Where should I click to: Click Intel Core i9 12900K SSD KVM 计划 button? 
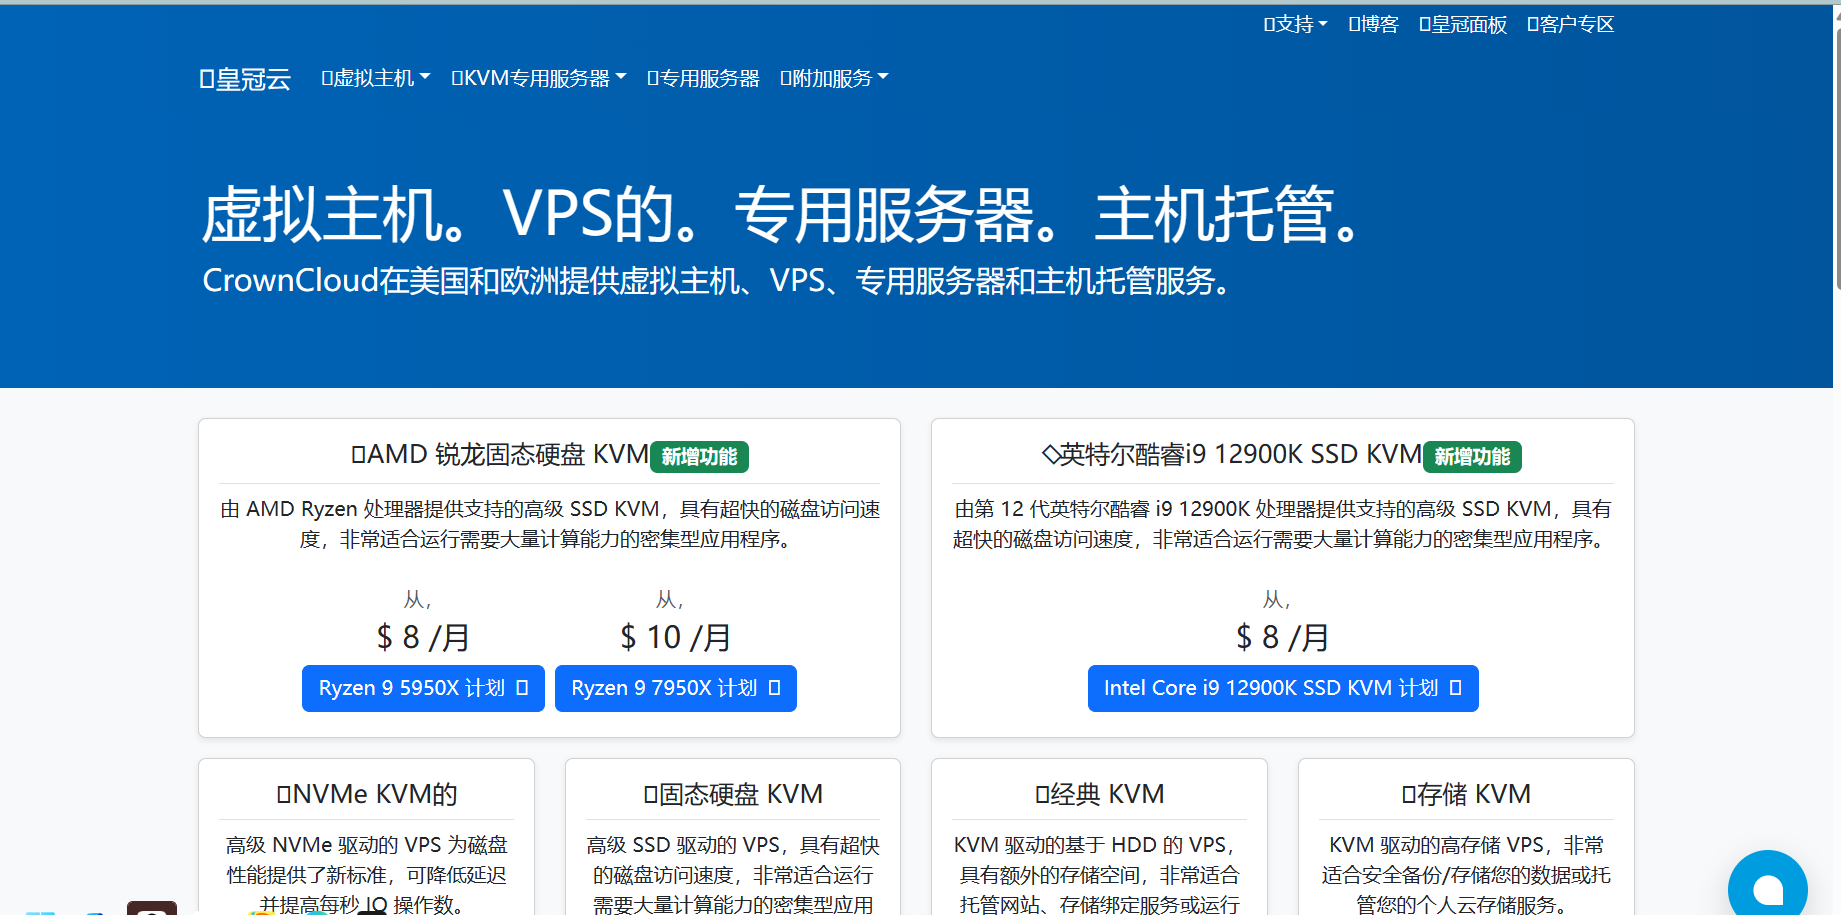(x=1282, y=688)
